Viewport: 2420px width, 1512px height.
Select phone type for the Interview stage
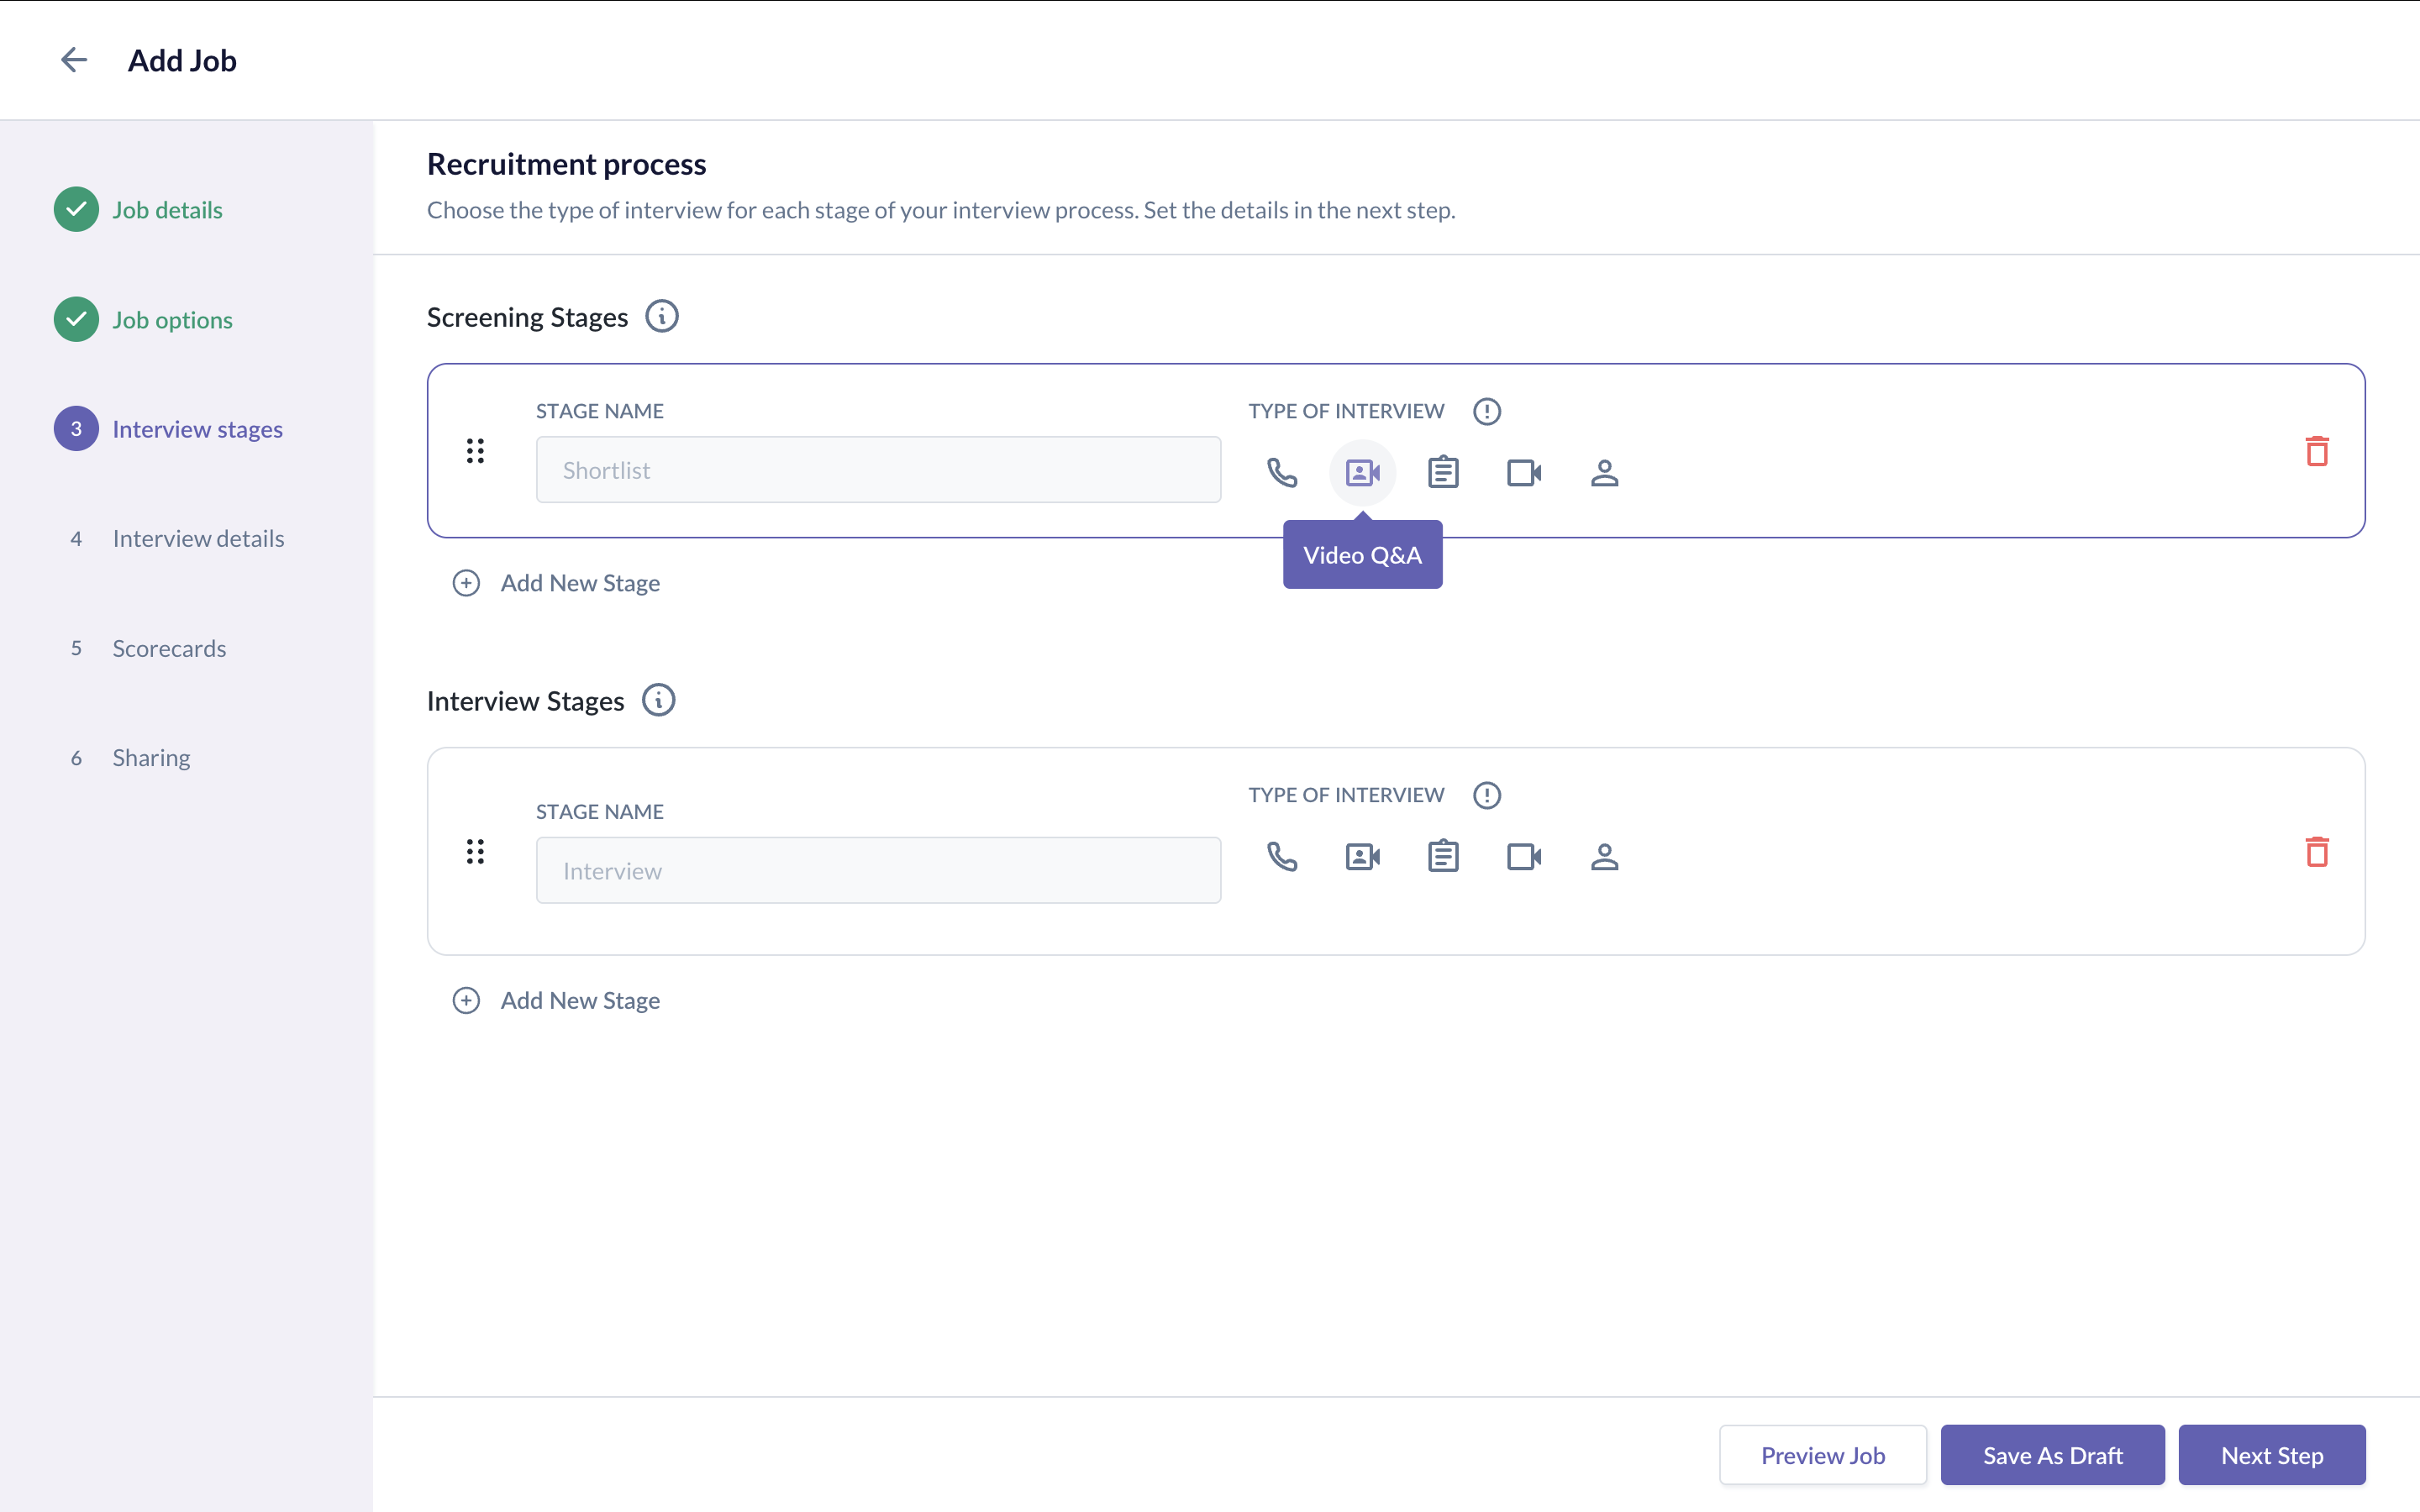[1281, 857]
